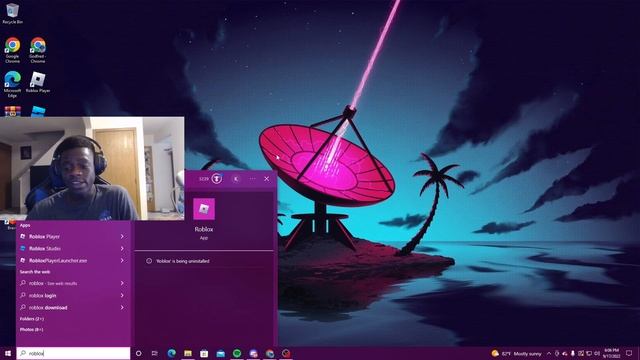Expand arrow for 'roblox' web results
This screenshot has height=360, width=640.
click(x=122, y=283)
